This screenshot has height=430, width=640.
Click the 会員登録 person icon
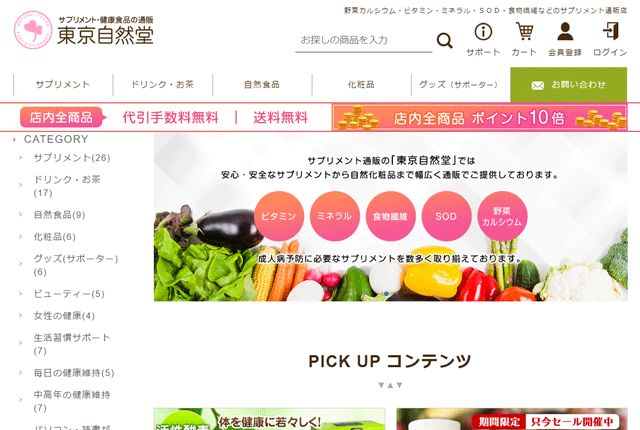pyautogui.click(x=565, y=31)
